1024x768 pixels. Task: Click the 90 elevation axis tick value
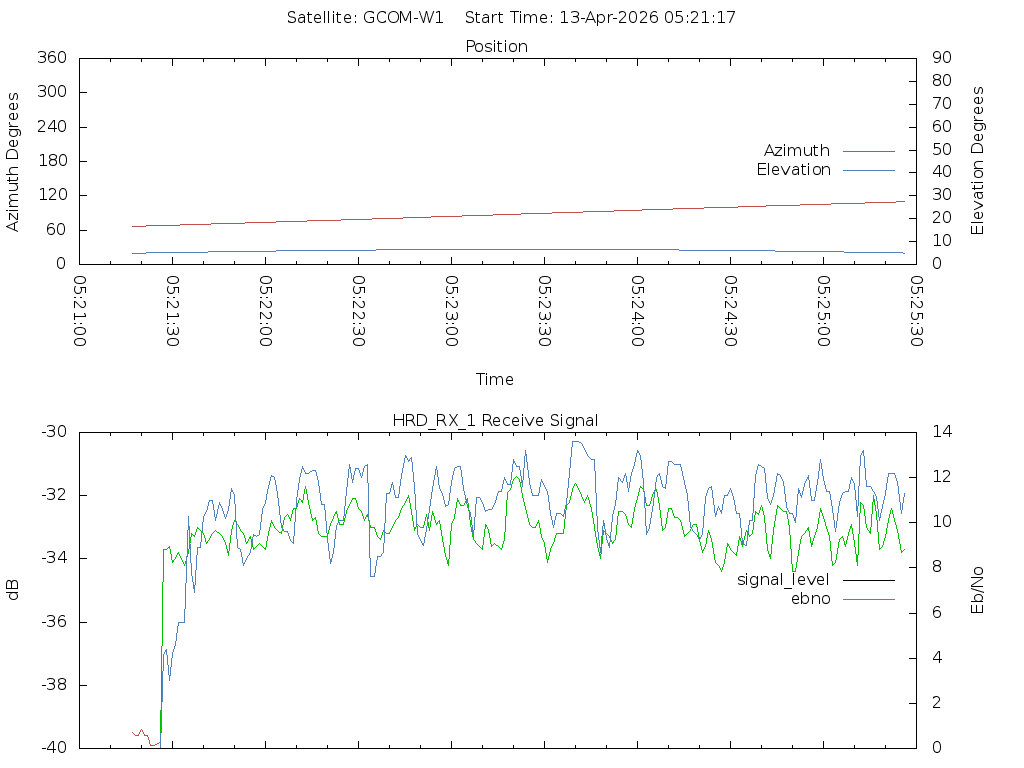click(x=939, y=58)
